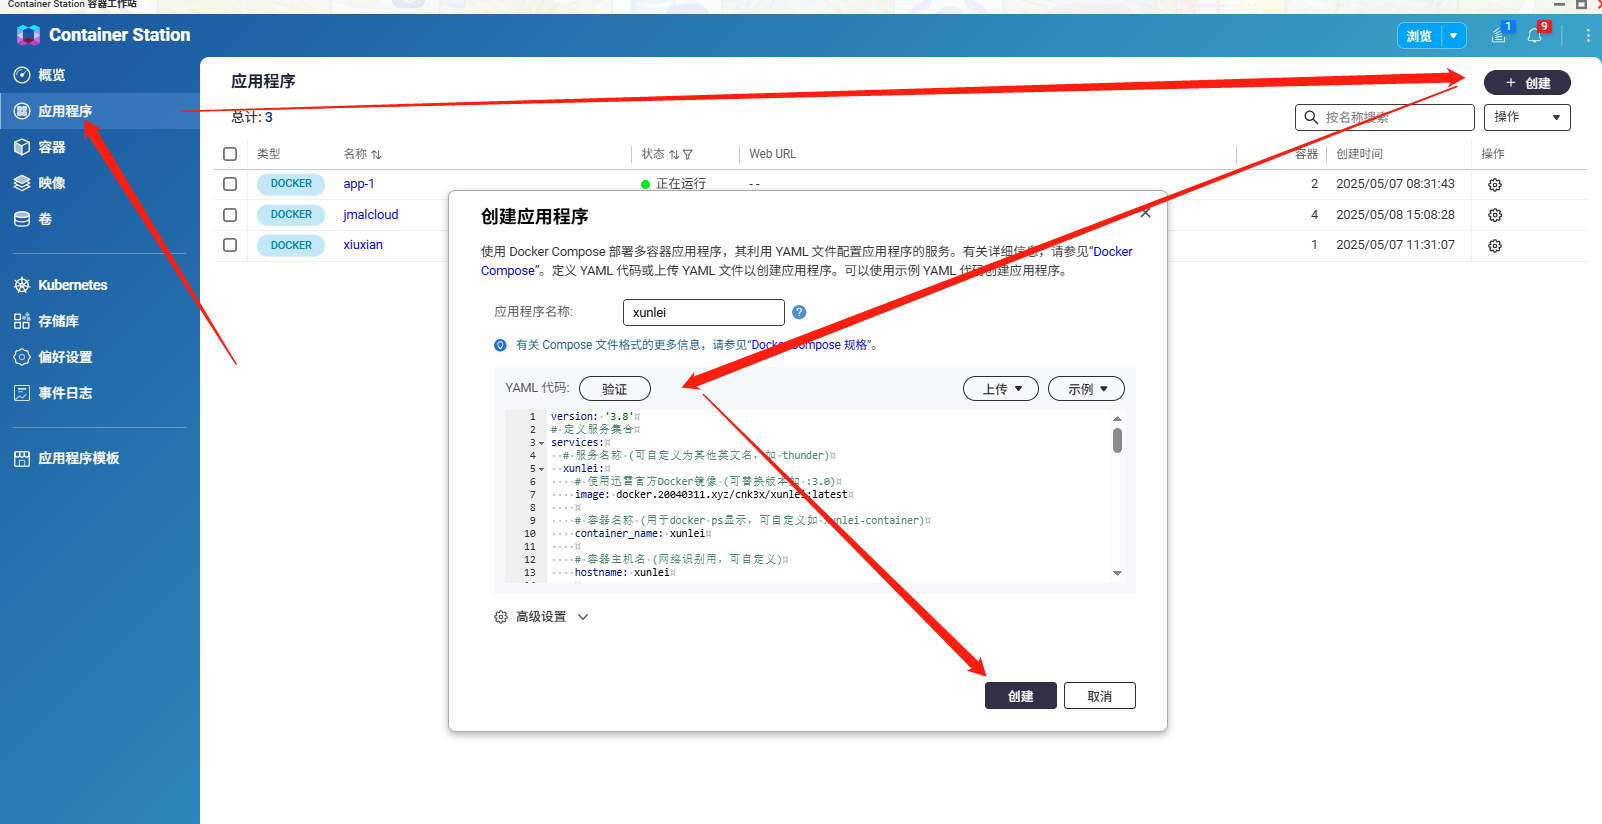Click the 创建时间 column header
The width and height of the screenshot is (1602, 824).
(x=1360, y=154)
